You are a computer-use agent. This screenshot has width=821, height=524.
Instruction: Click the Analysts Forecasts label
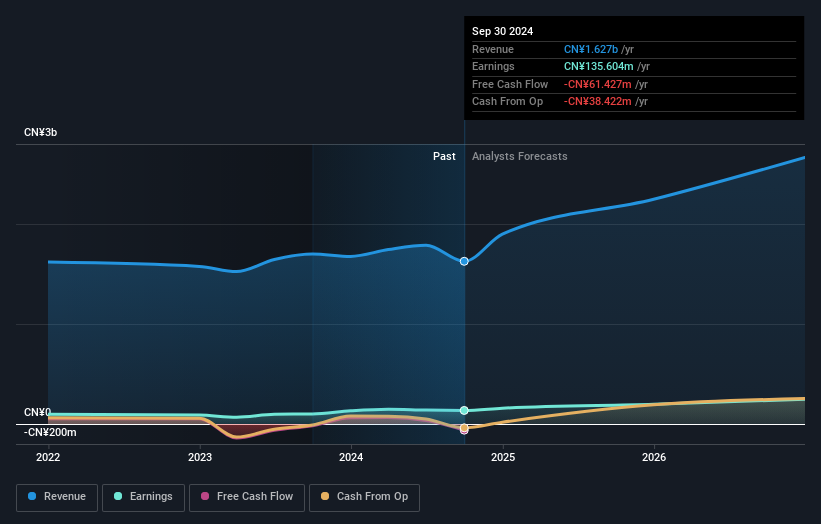tap(519, 157)
